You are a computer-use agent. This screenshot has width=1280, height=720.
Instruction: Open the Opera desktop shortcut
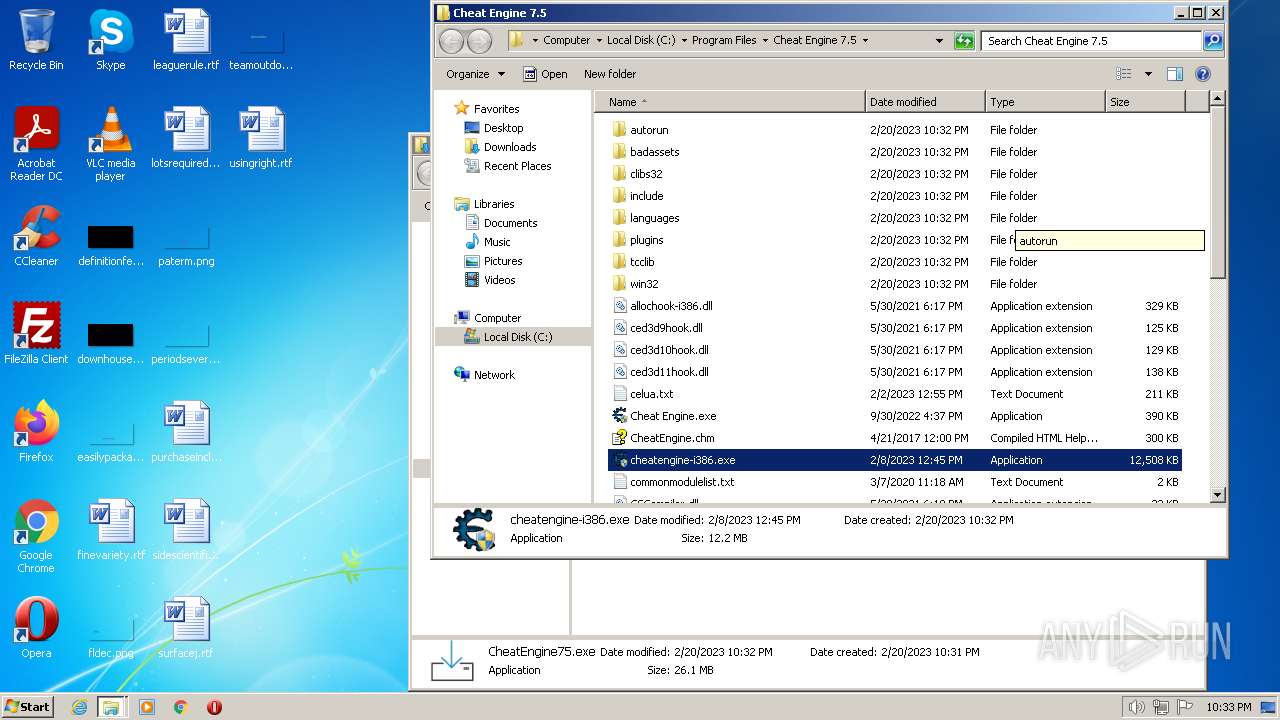point(36,628)
